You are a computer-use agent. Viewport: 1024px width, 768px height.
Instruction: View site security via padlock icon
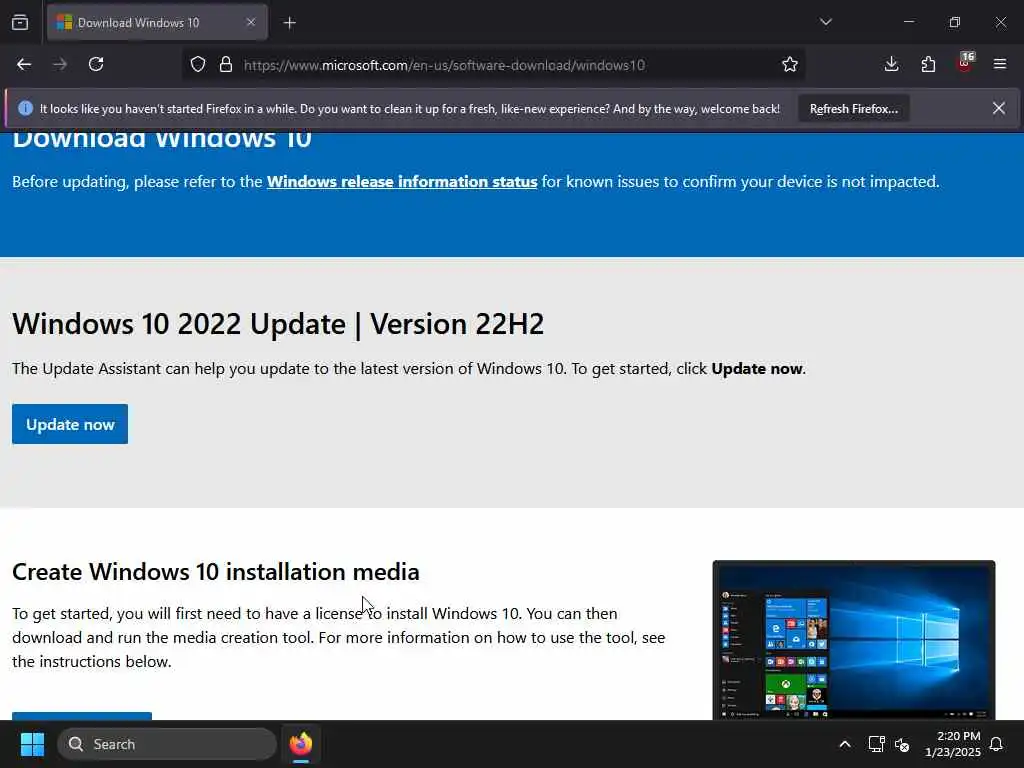tap(226, 64)
